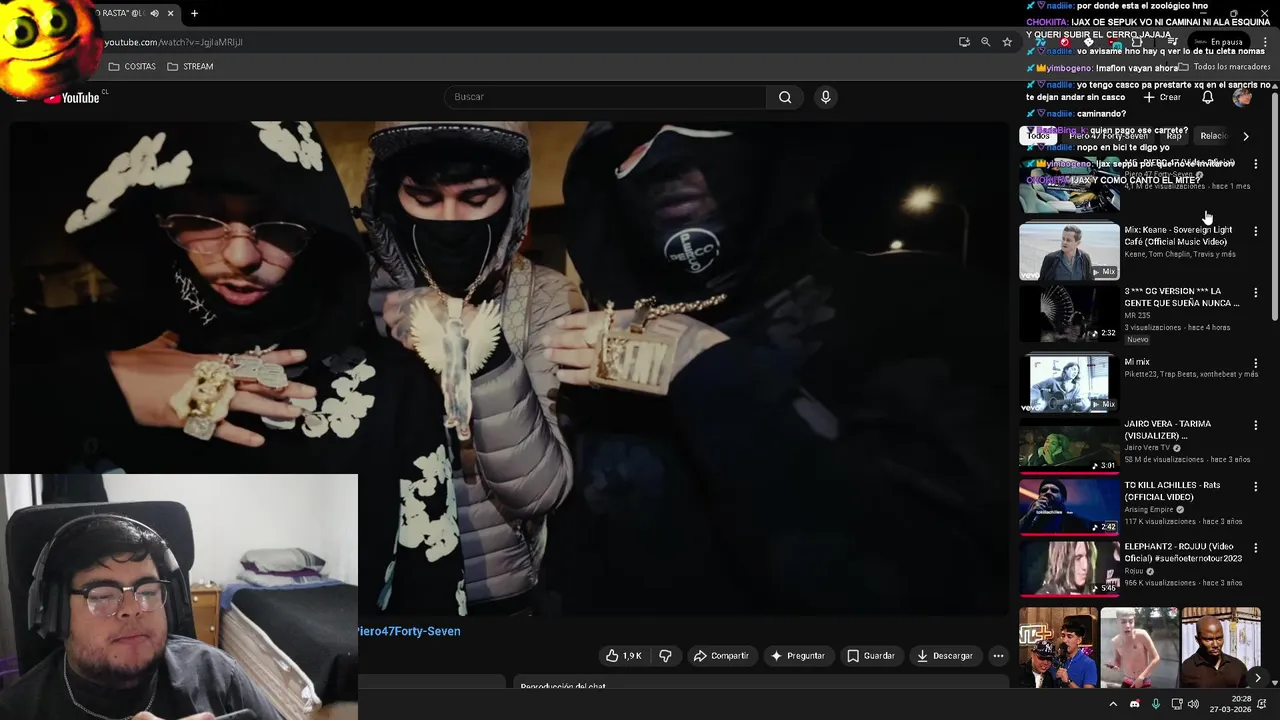Viewport: 1280px width, 720px height.
Task: Open volume tray icon
Action: click(x=1193, y=704)
